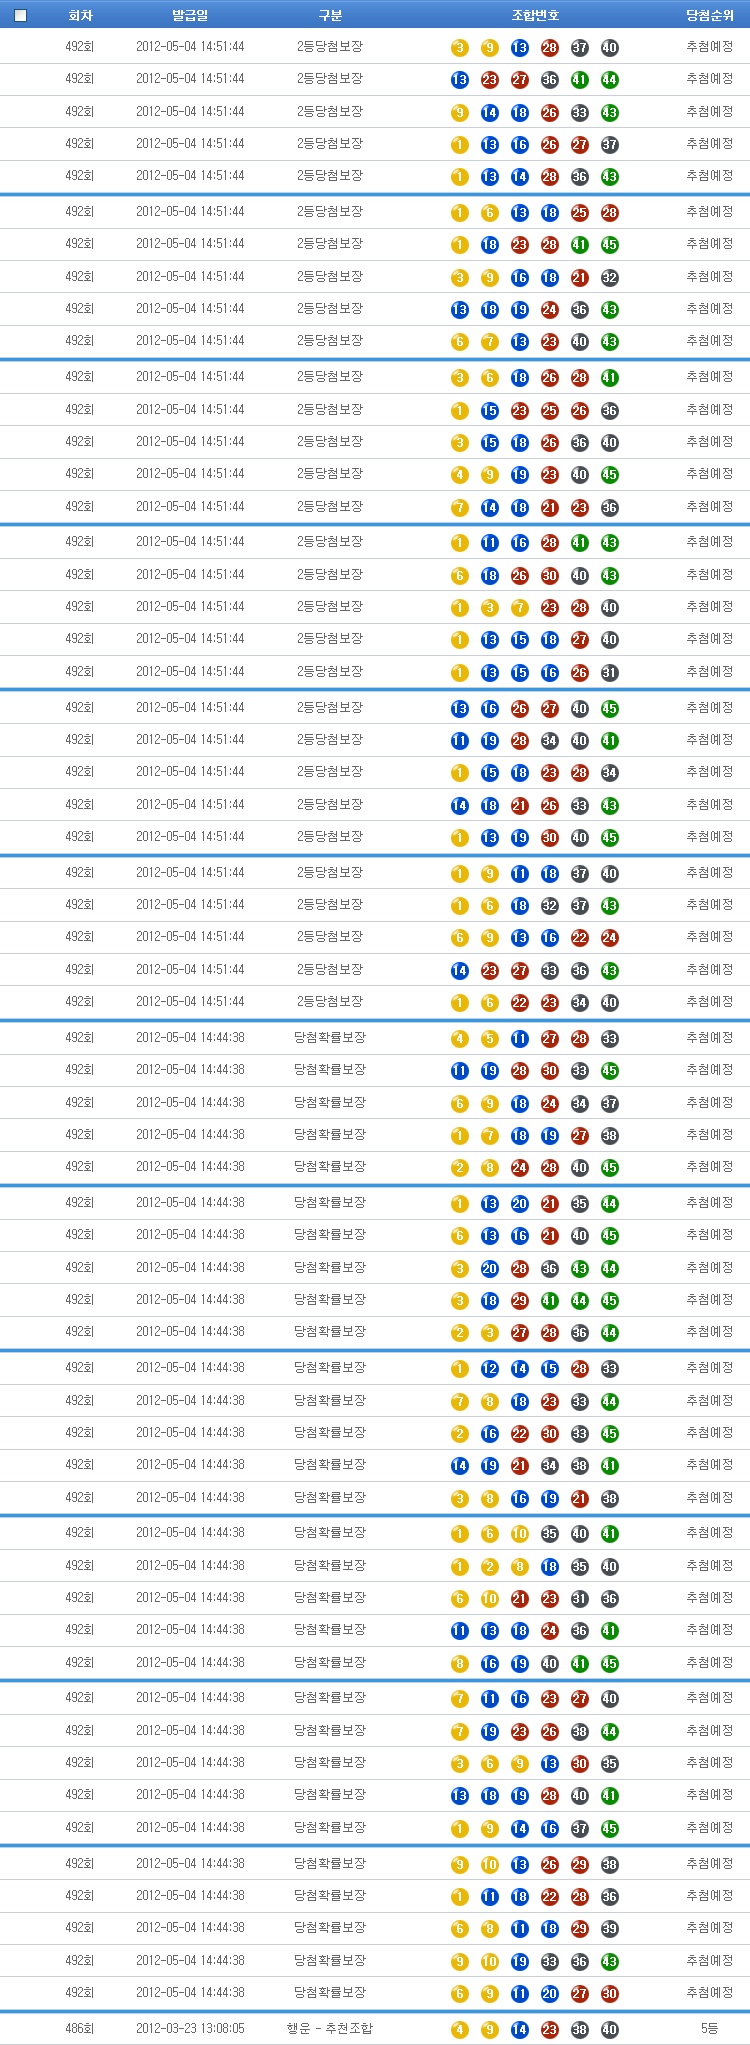The height and width of the screenshot is (2045, 750).
Task: Click the 486회 round number cell
Action: coord(80,2029)
